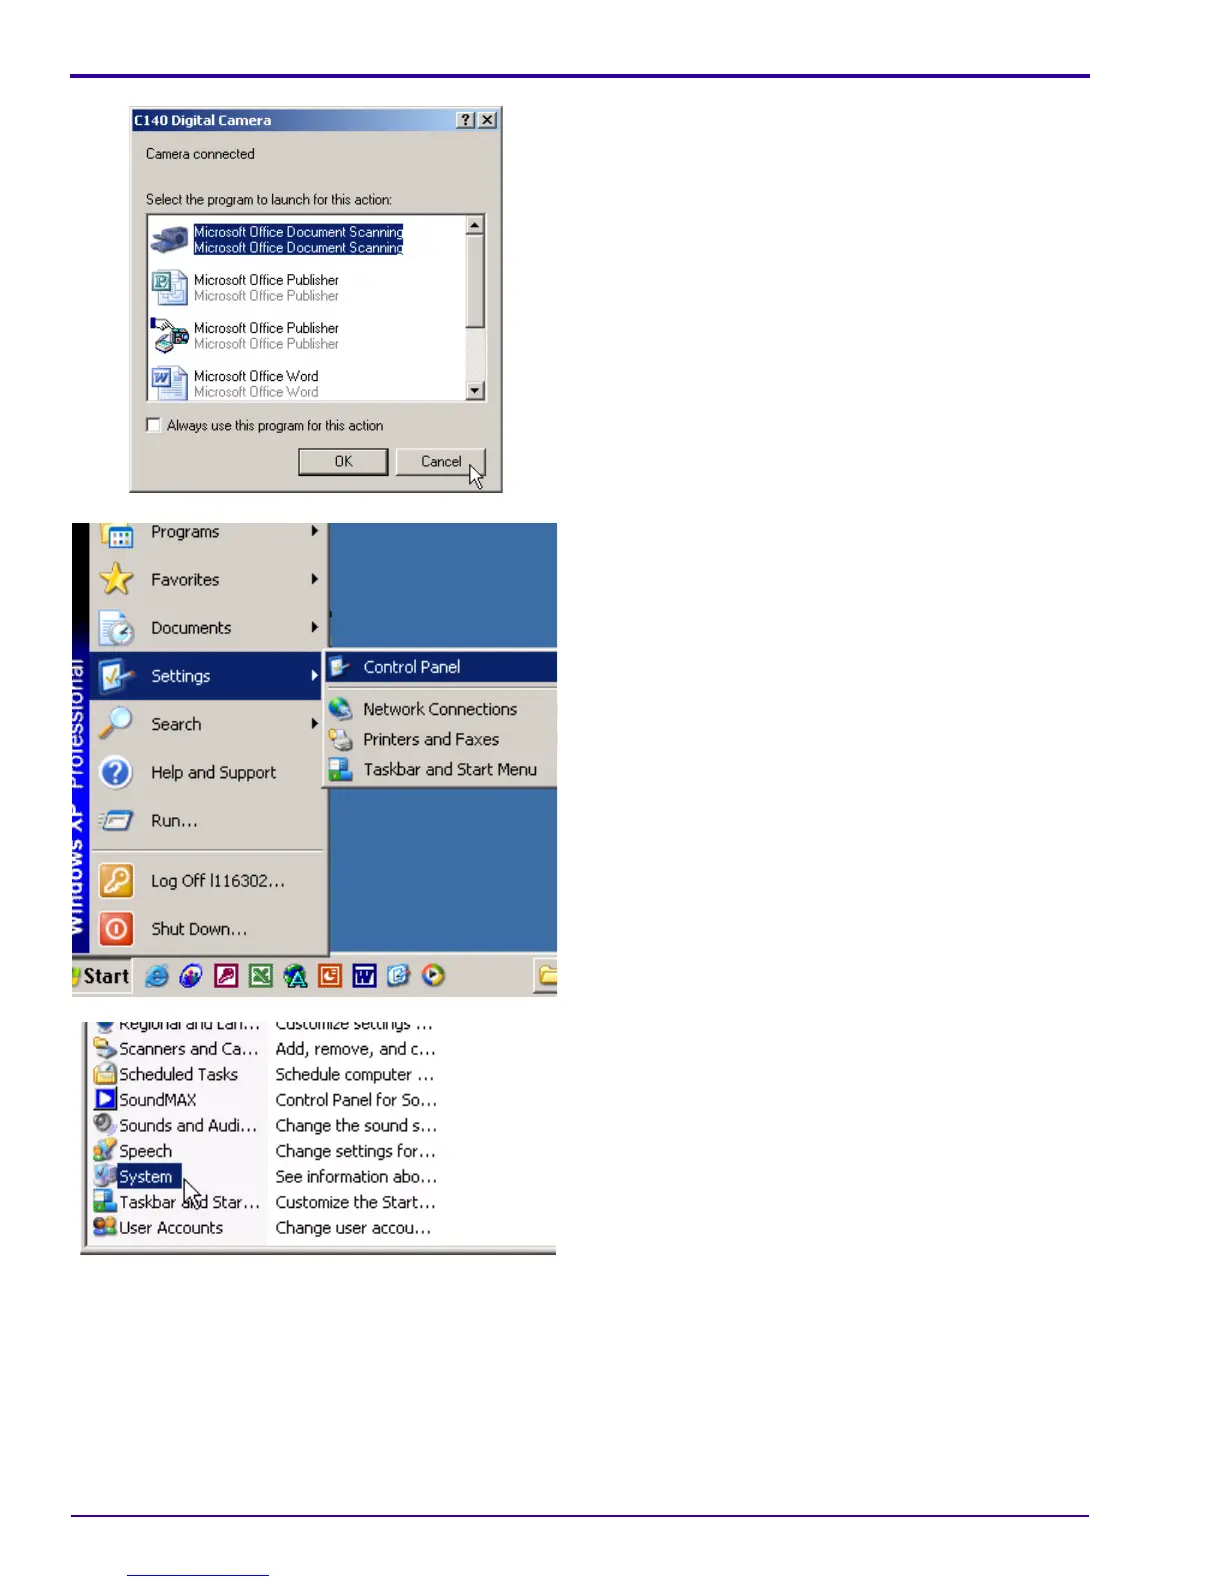
Task: Open Network Connections
Action: pyautogui.click(x=442, y=709)
